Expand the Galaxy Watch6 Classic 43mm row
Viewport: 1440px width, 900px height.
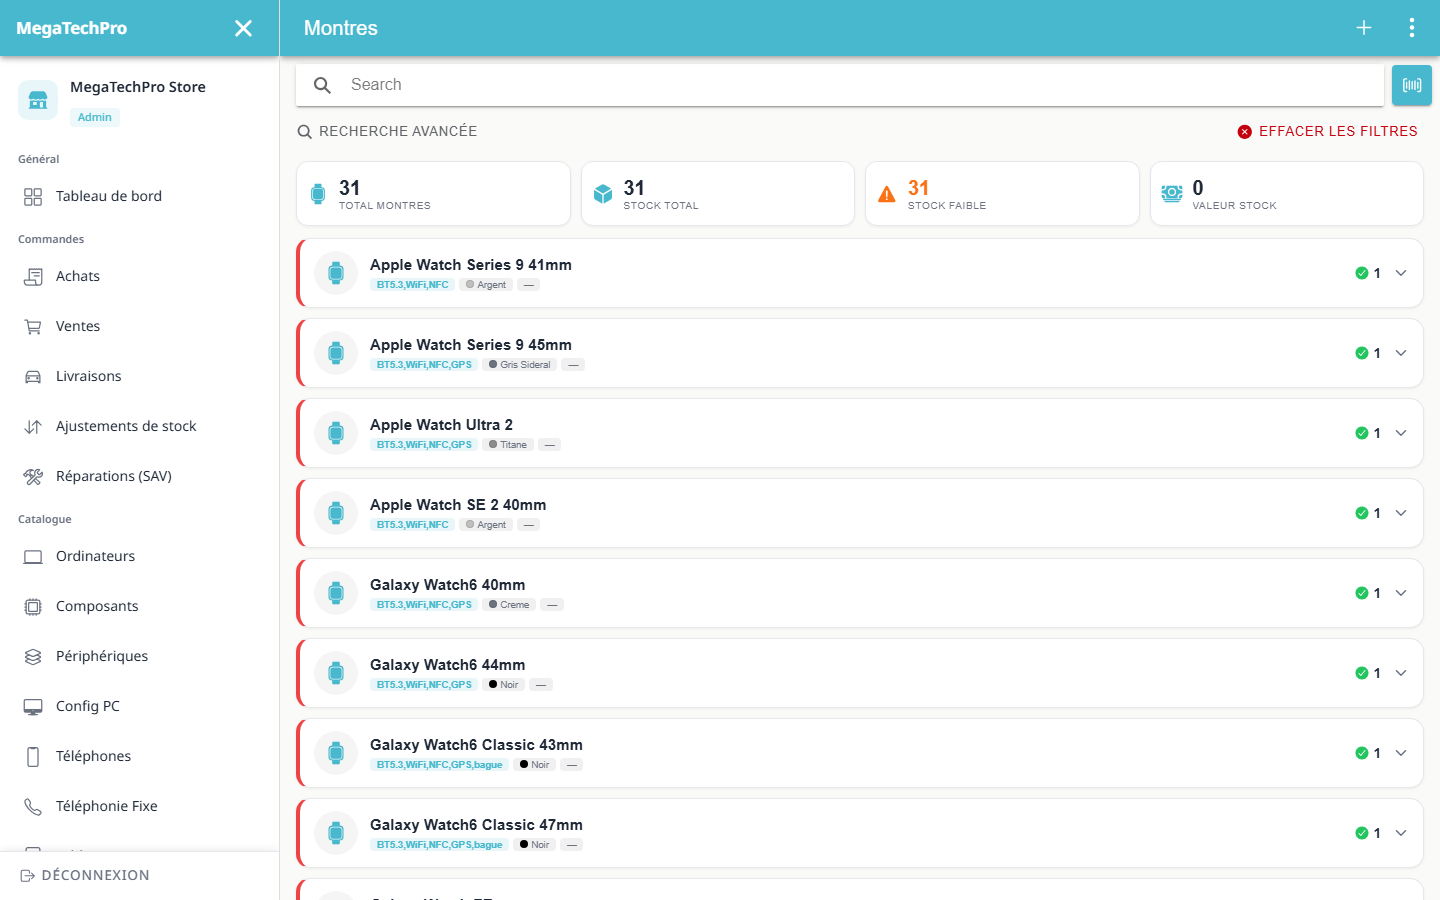click(x=1401, y=753)
